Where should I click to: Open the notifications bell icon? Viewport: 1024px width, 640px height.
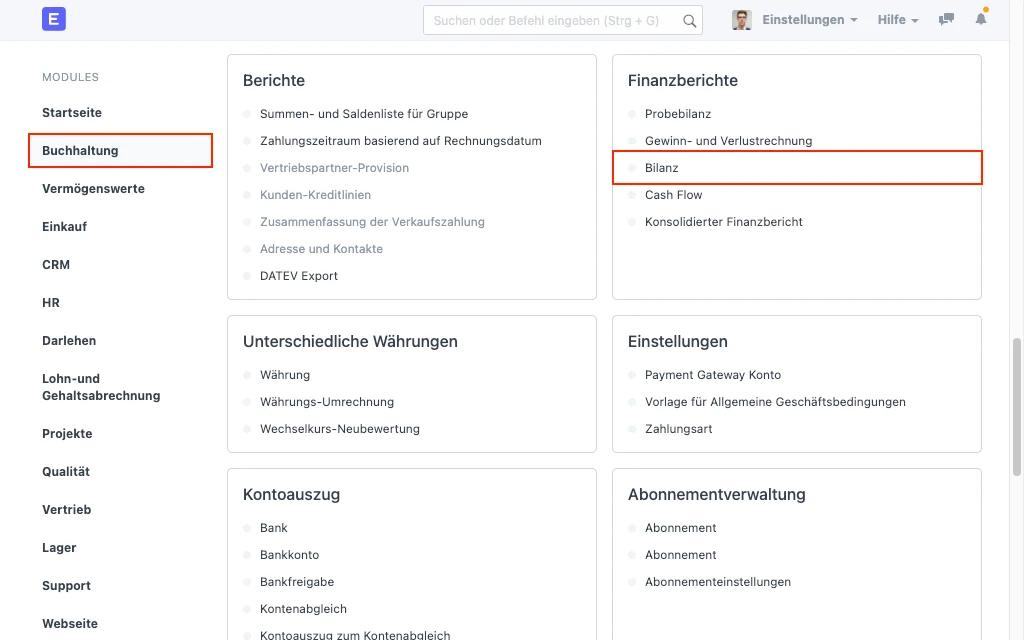coord(981,19)
